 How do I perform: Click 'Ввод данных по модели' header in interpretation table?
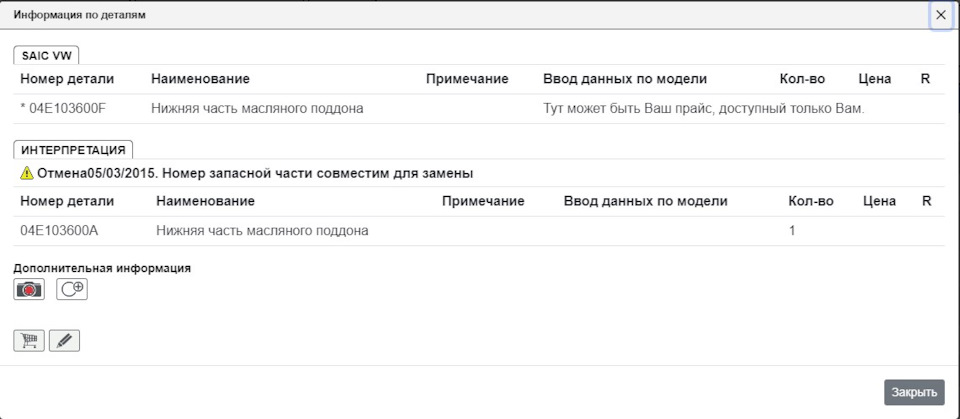[x=646, y=201]
